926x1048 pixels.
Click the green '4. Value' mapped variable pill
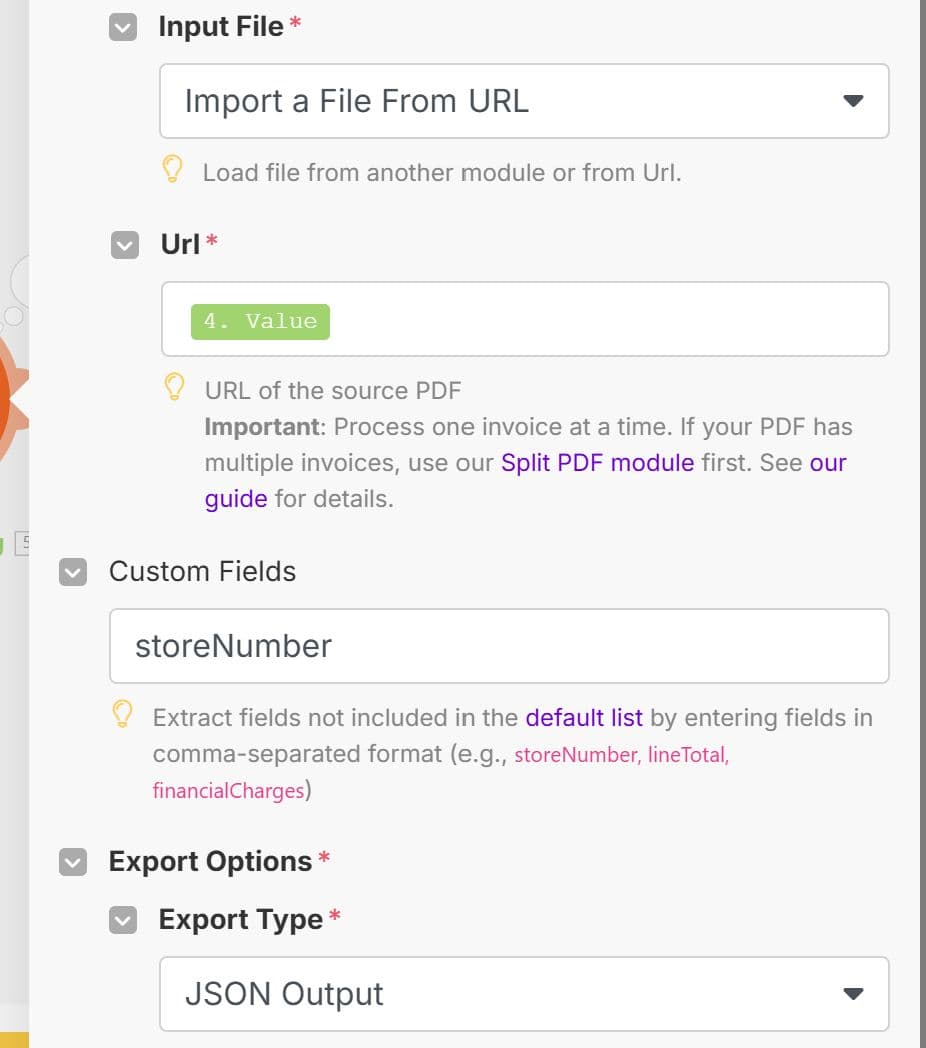[x=260, y=321]
